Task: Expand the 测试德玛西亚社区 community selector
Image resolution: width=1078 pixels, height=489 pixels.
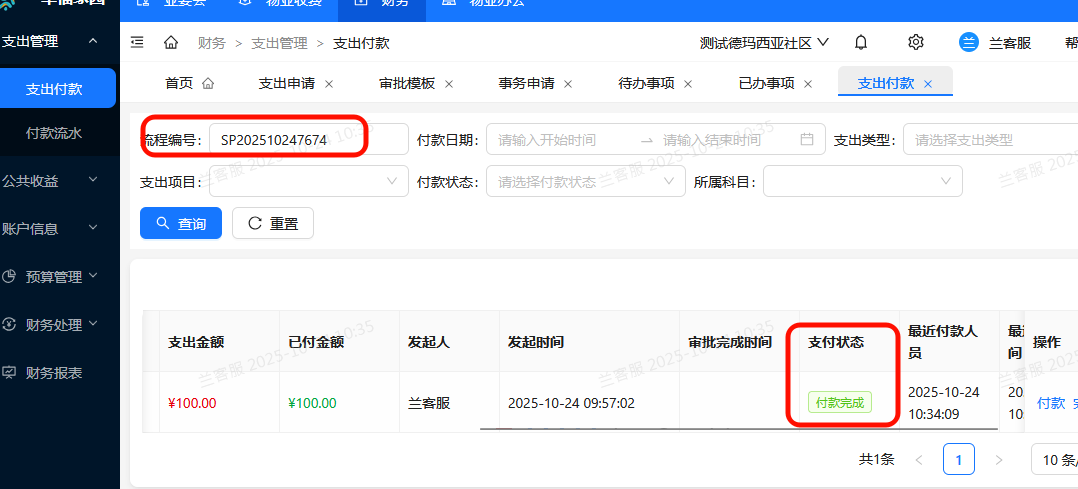Action: pos(764,42)
